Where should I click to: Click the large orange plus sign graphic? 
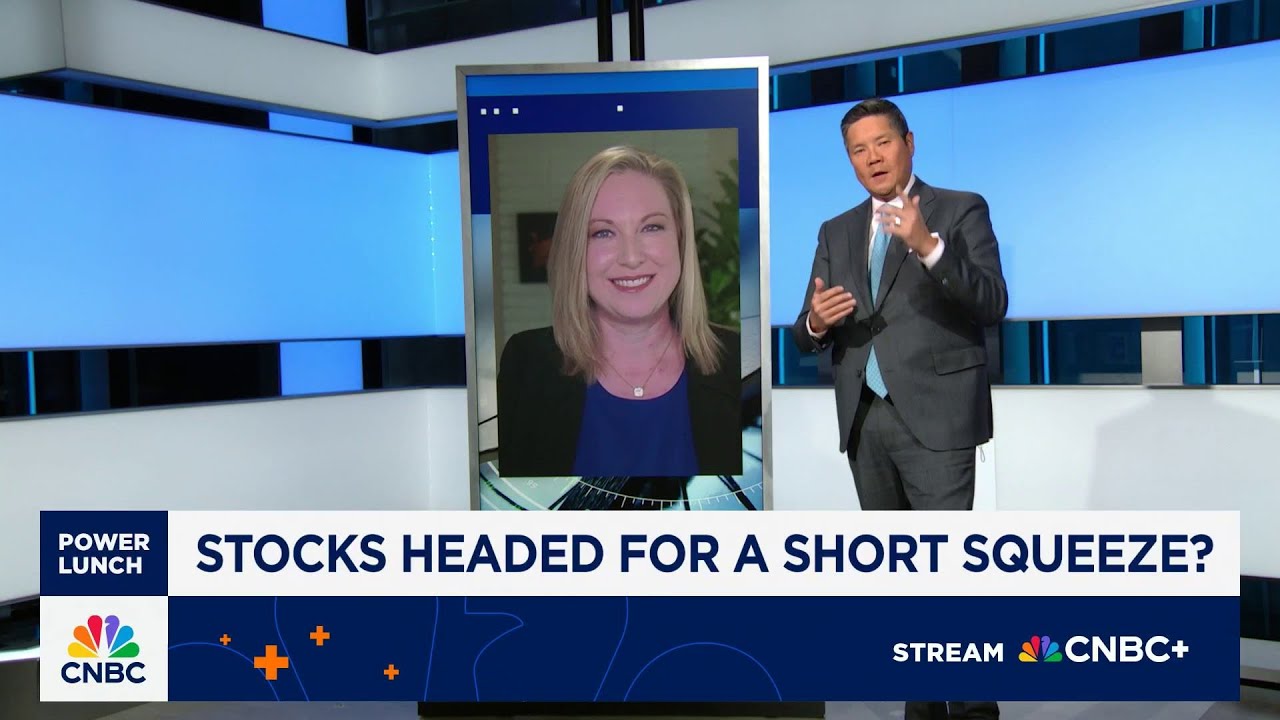point(271,662)
